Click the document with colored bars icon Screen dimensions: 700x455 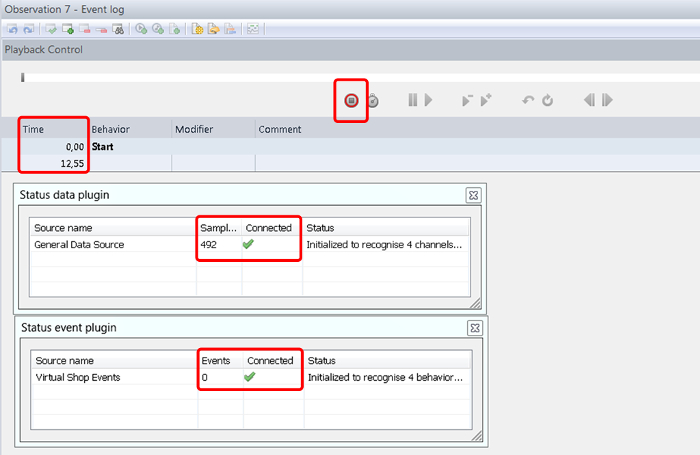coord(230,29)
